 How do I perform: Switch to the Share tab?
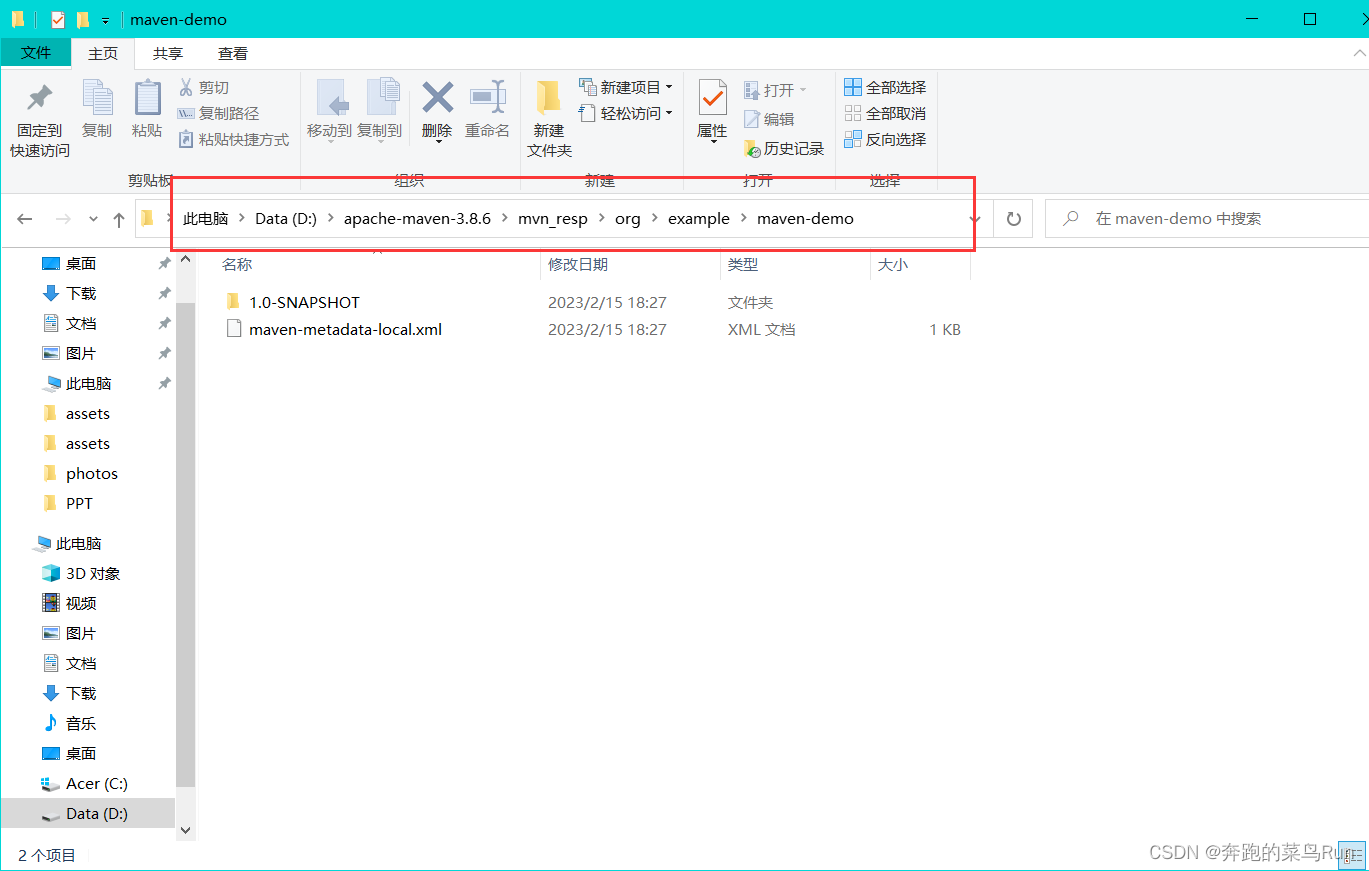pos(168,54)
